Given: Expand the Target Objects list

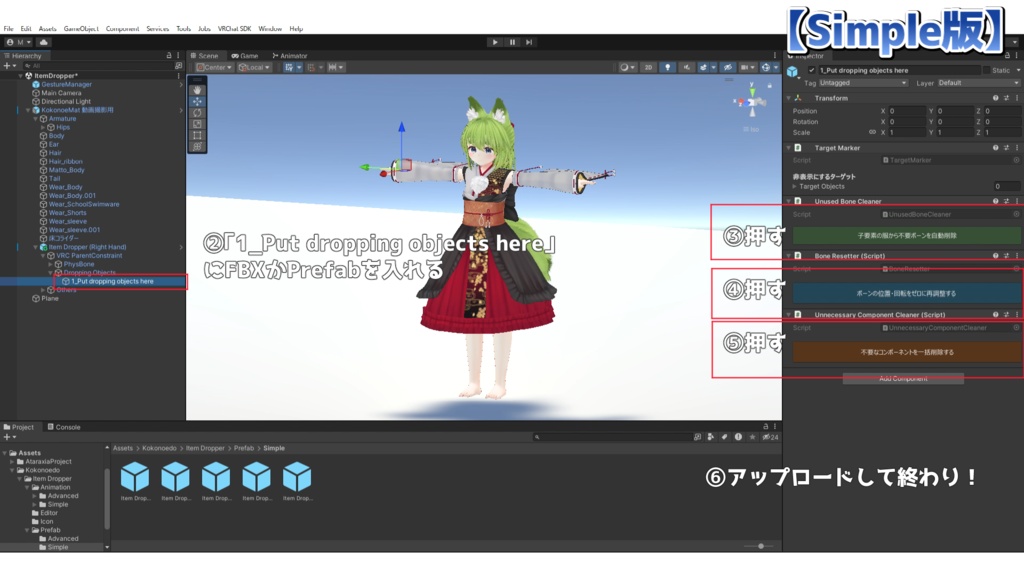Looking at the screenshot, I should pos(795,187).
